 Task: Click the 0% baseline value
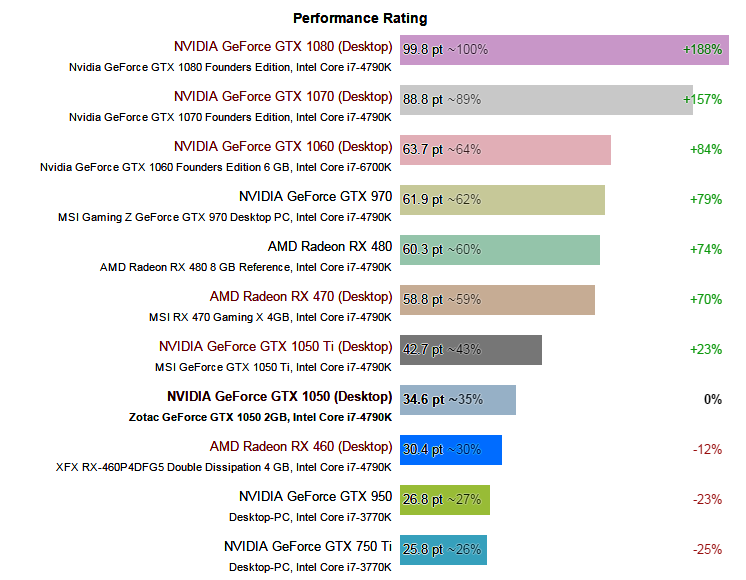713,399
